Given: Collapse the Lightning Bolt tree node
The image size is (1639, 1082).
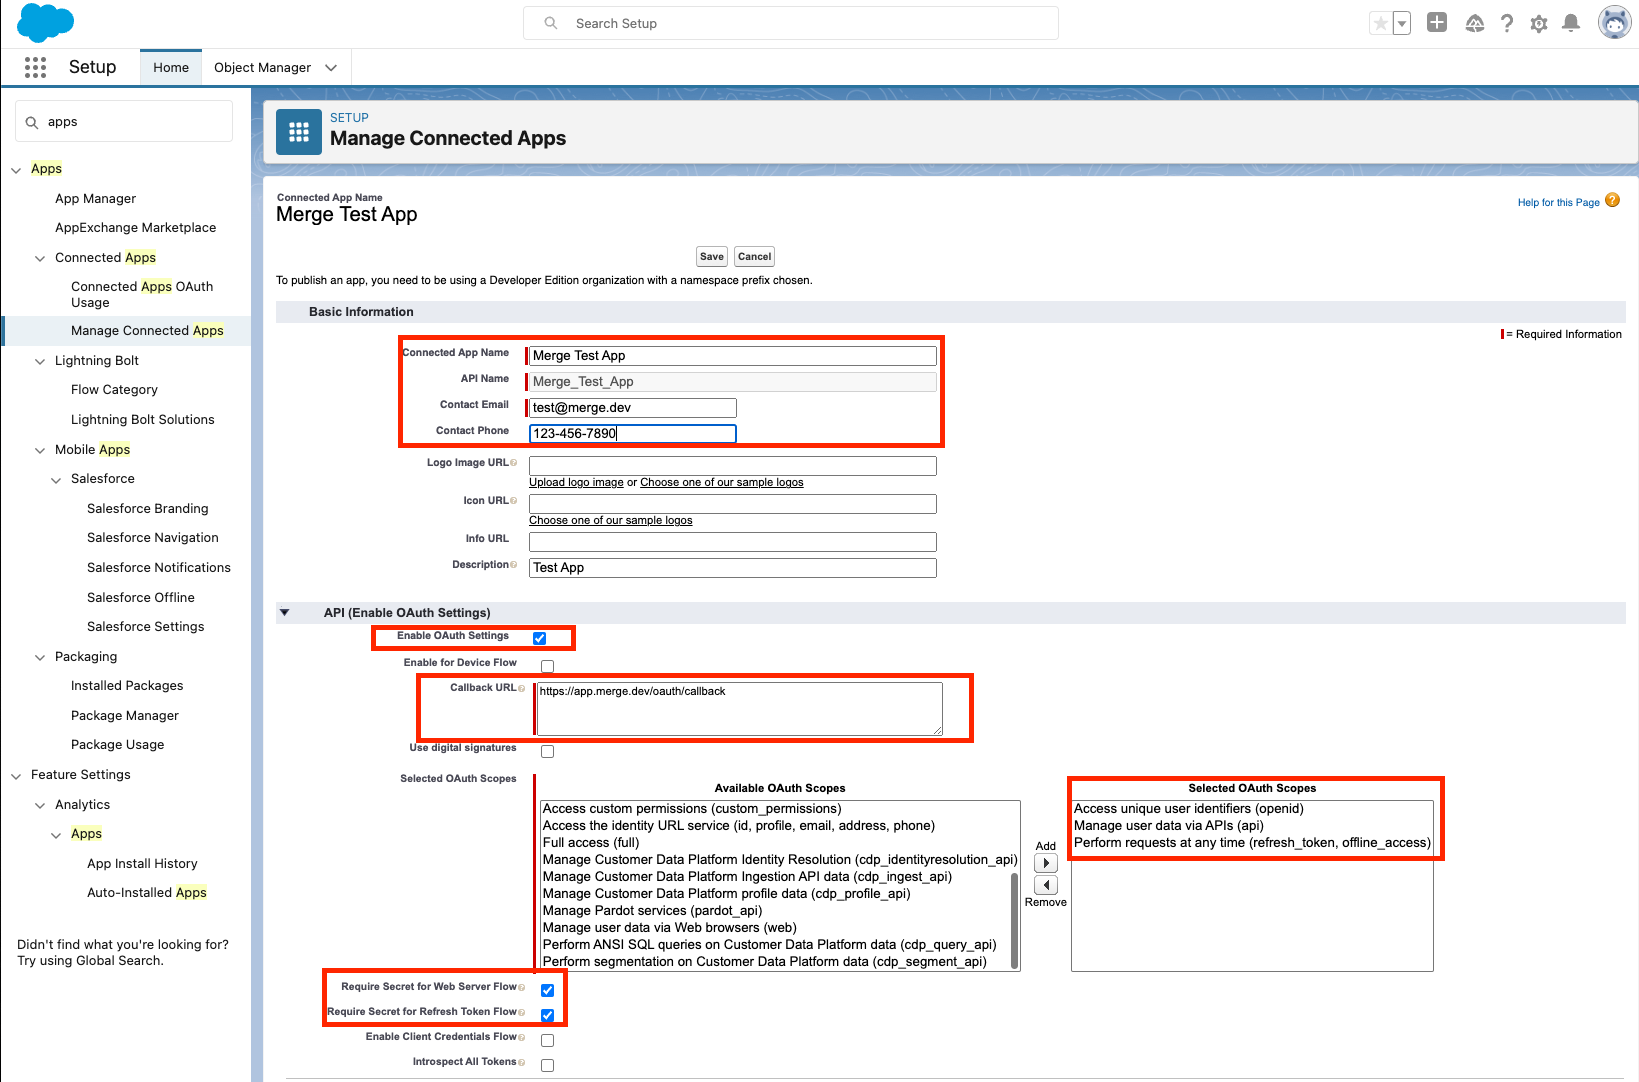Looking at the screenshot, I should tap(40, 361).
